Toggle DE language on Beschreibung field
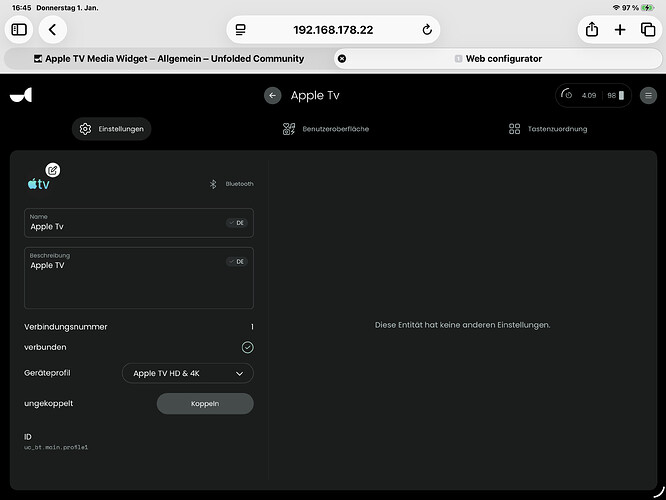 pyautogui.click(x=236, y=261)
